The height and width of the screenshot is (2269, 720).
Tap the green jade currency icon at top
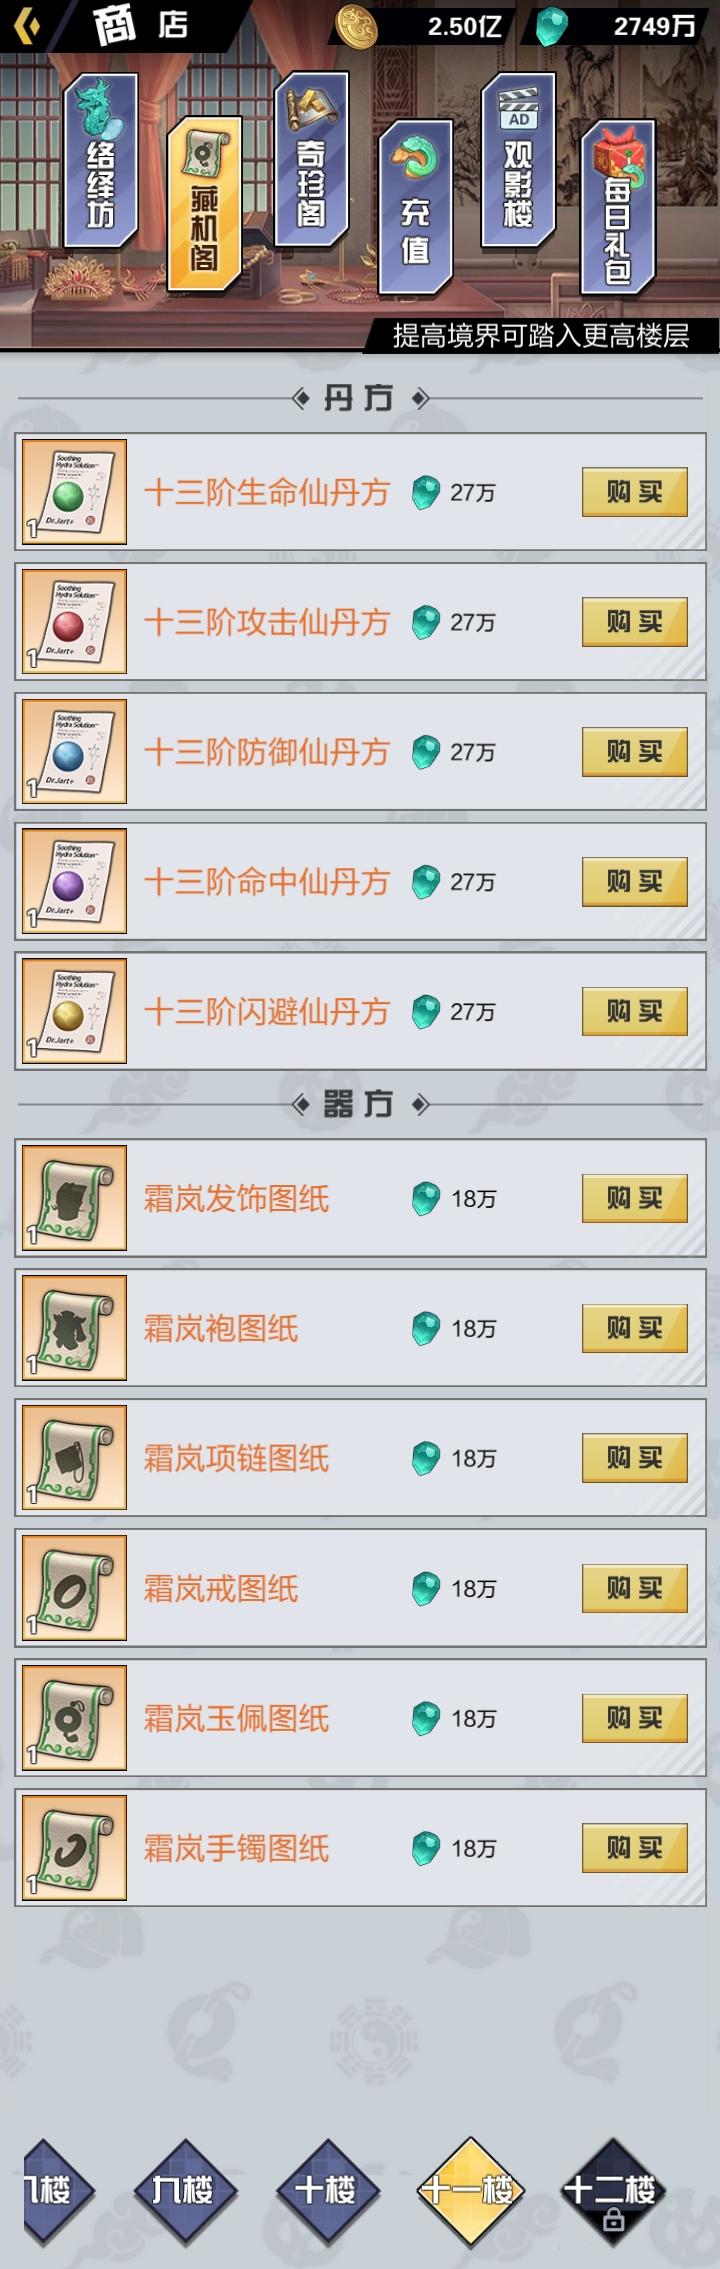click(551, 27)
